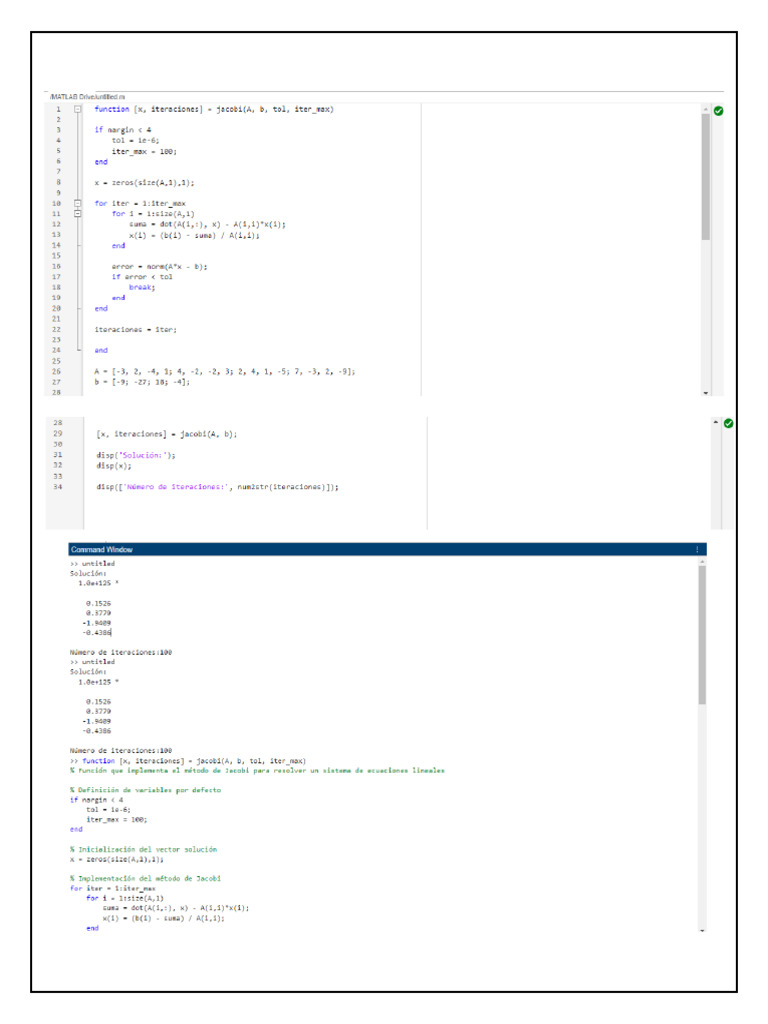Open the Command Window three-dot actions menu
Screen dimensions: 768x1024
[697, 549]
